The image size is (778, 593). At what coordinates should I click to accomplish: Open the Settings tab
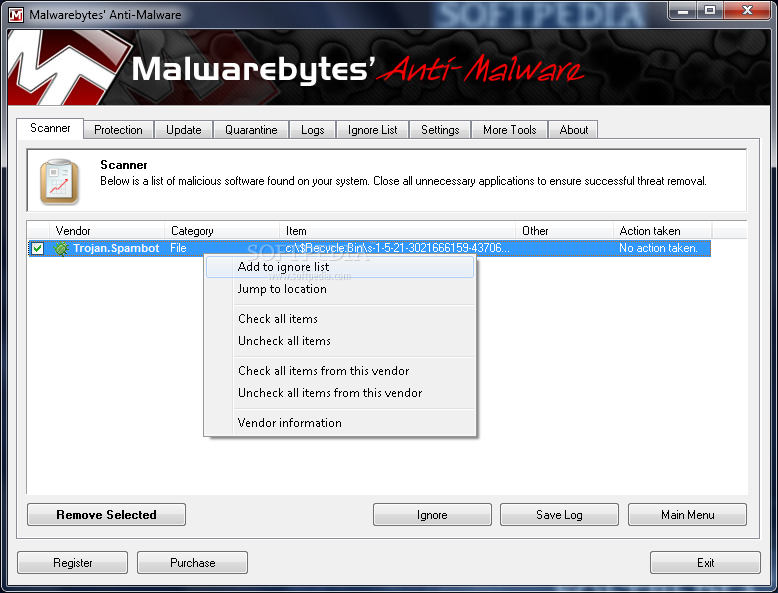pos(440,130)
